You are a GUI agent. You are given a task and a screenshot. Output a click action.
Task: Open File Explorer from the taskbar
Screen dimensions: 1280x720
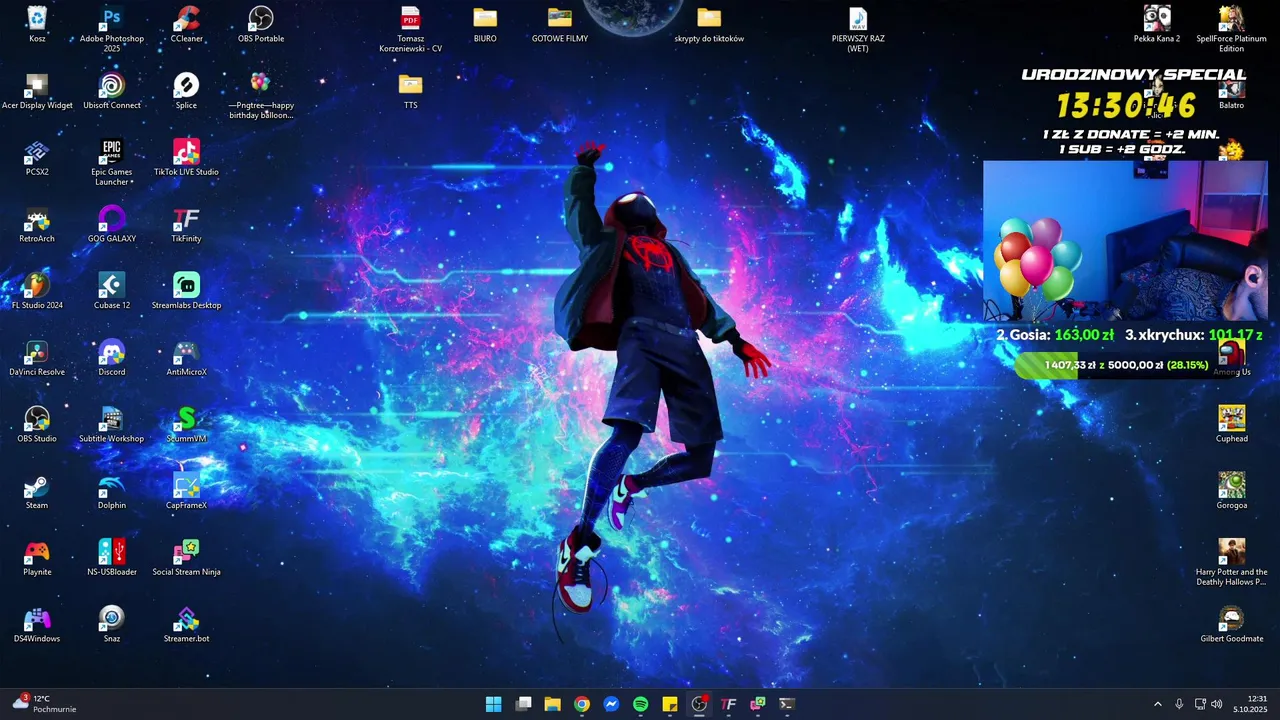(x=552, y=704)
